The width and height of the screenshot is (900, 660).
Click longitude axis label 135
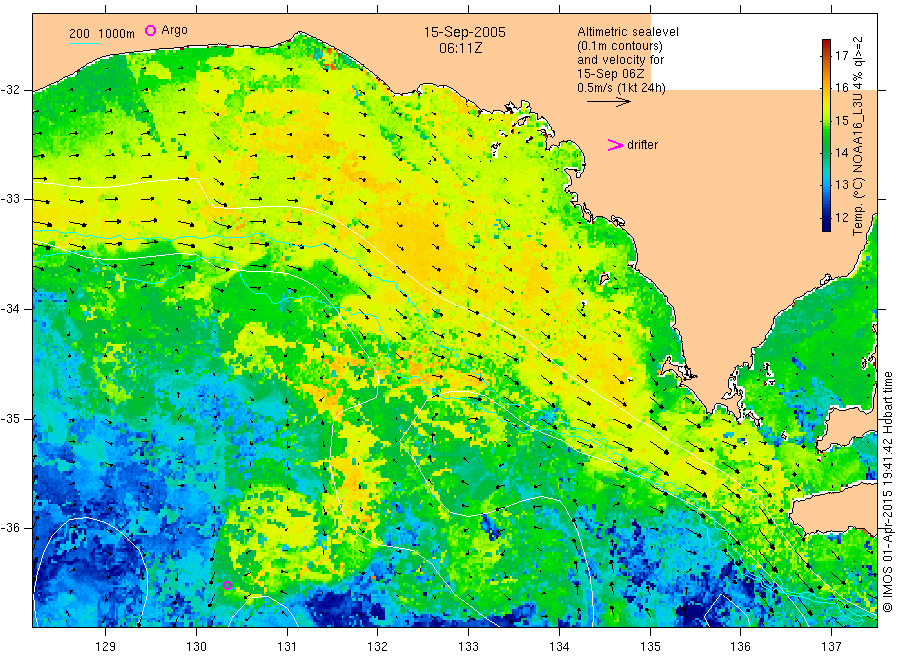click(x=650, y=647)
